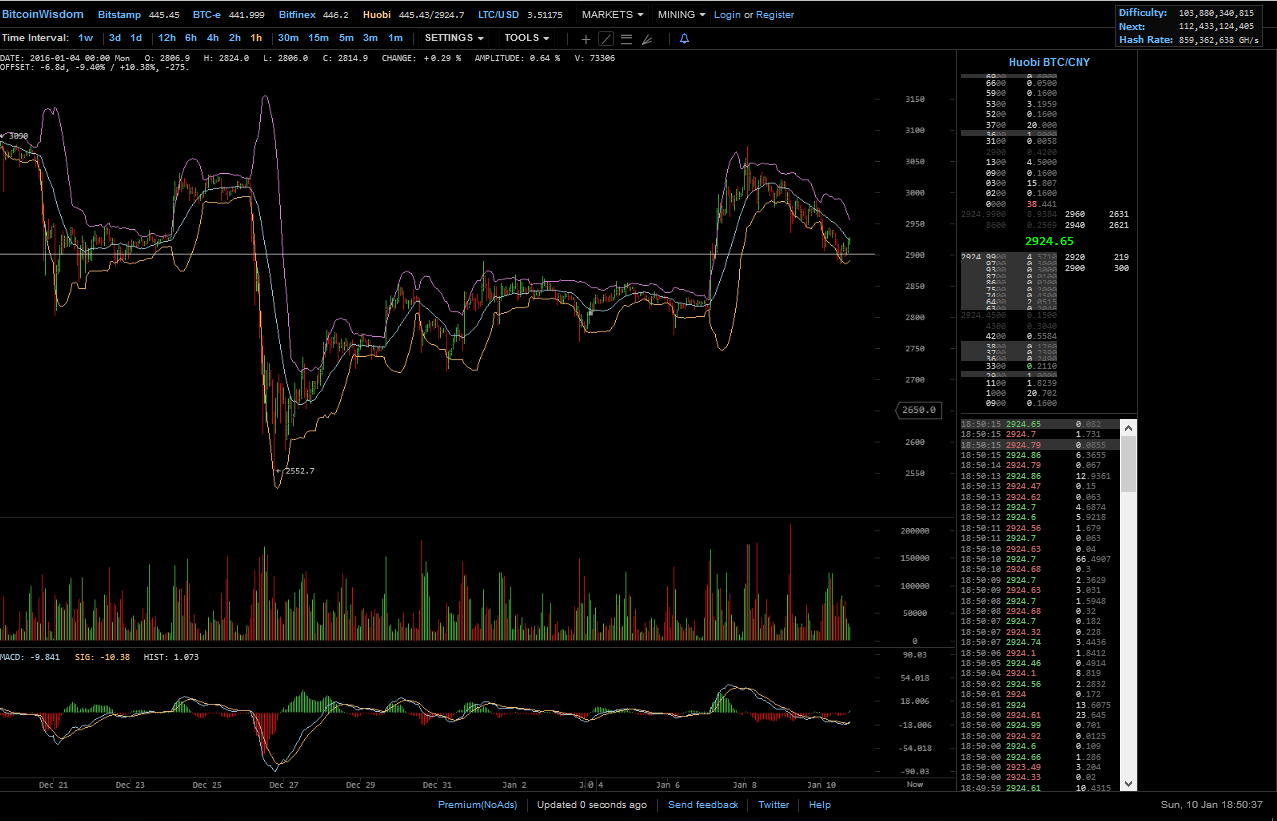This screenshot has width=1277, height=821.
Task: Click the alert bell icon
Action: 684,39
